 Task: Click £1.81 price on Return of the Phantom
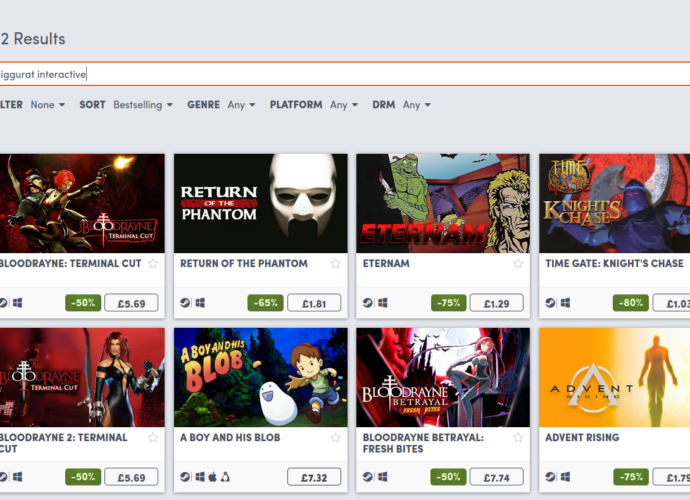[x=314, y=303]
